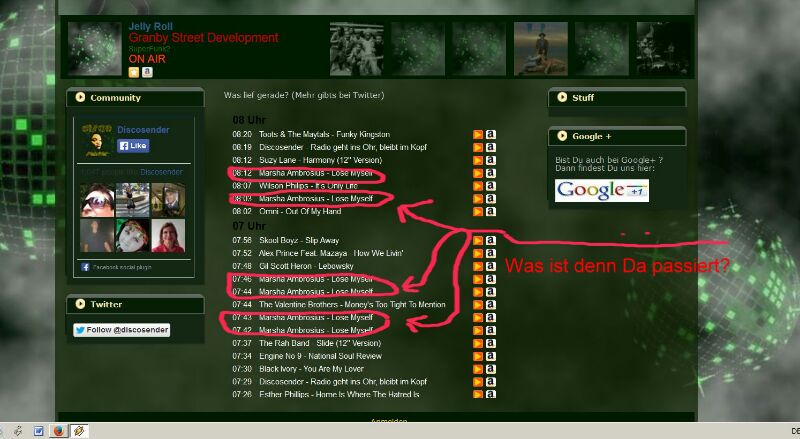Open Amazon icon for The Rah Band - Slide
This screenshot has width=800, height=439.
coord(490,343)
